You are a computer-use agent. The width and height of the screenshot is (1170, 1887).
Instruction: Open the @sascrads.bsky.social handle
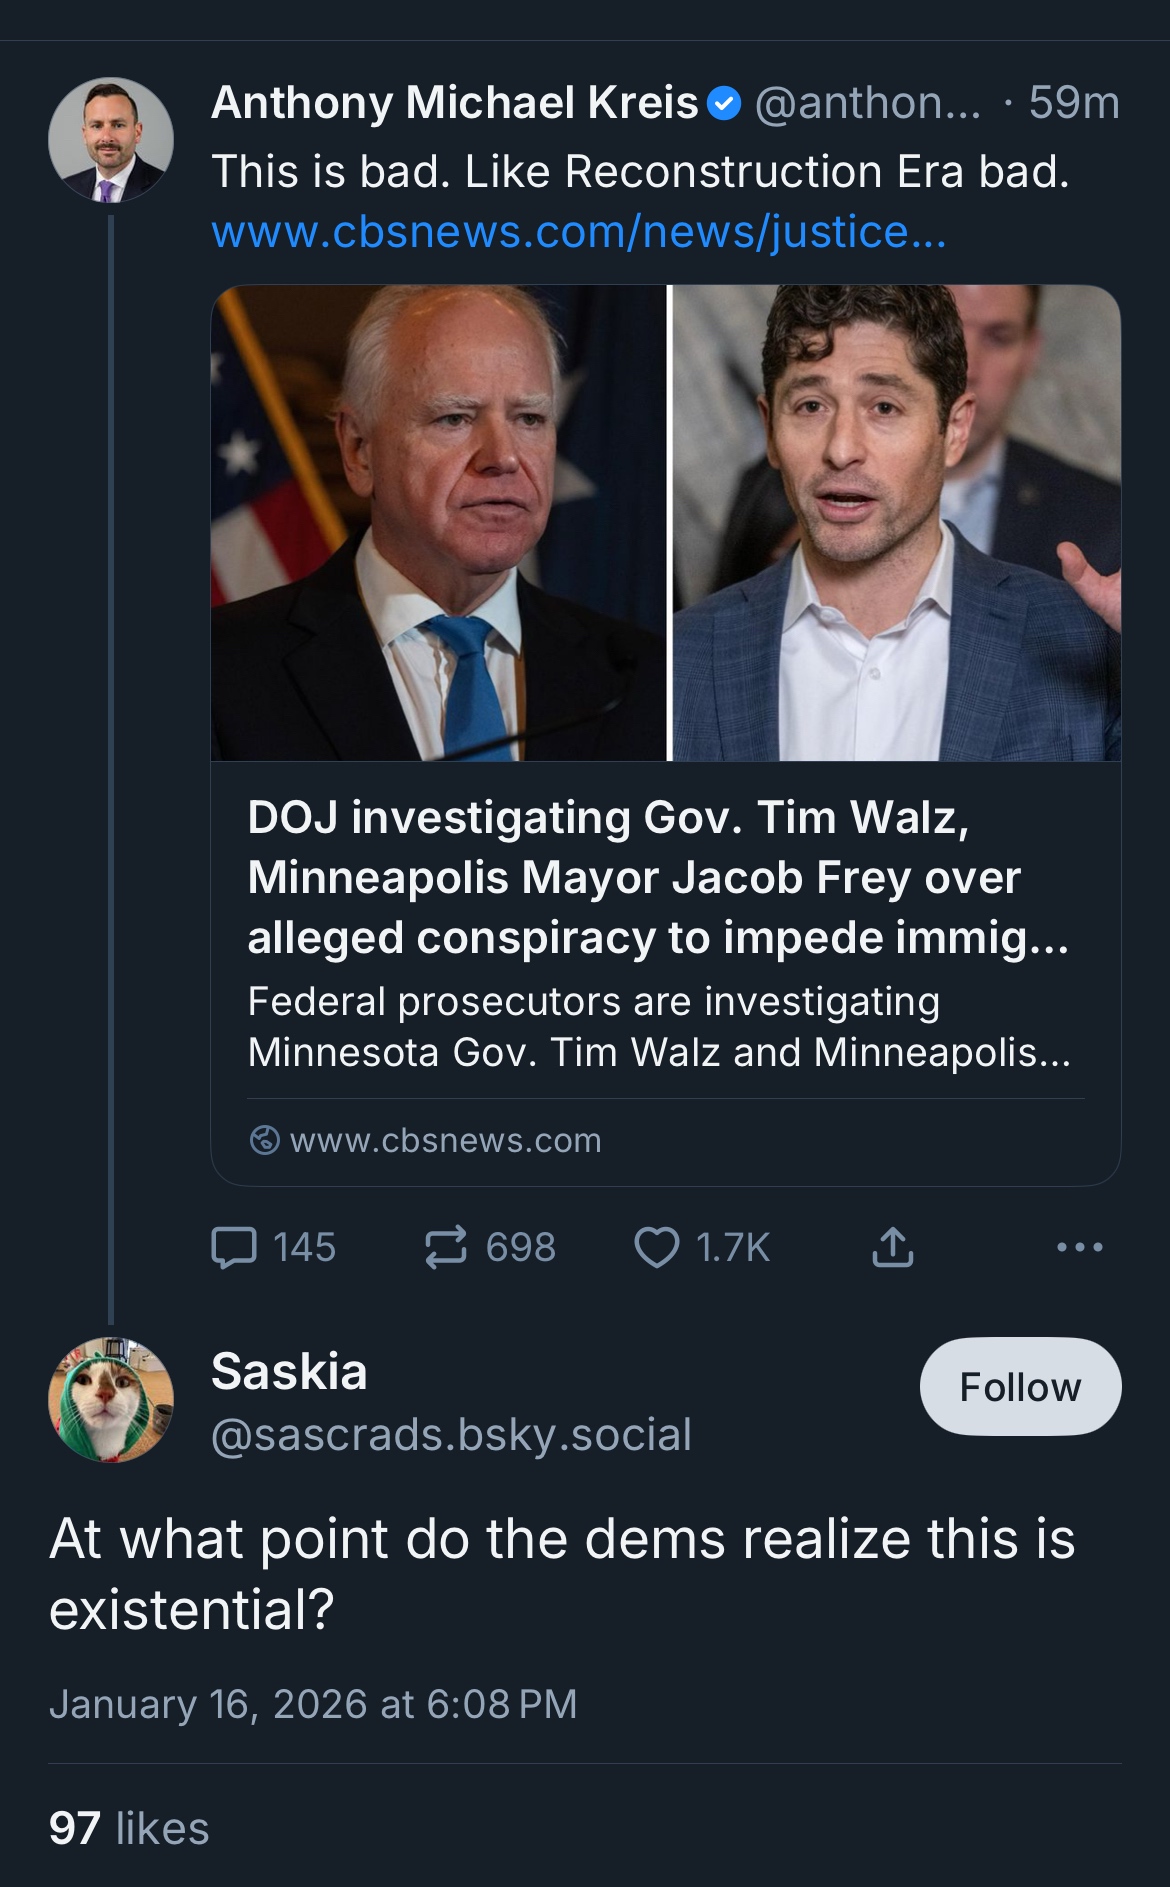pos(451,1435)
